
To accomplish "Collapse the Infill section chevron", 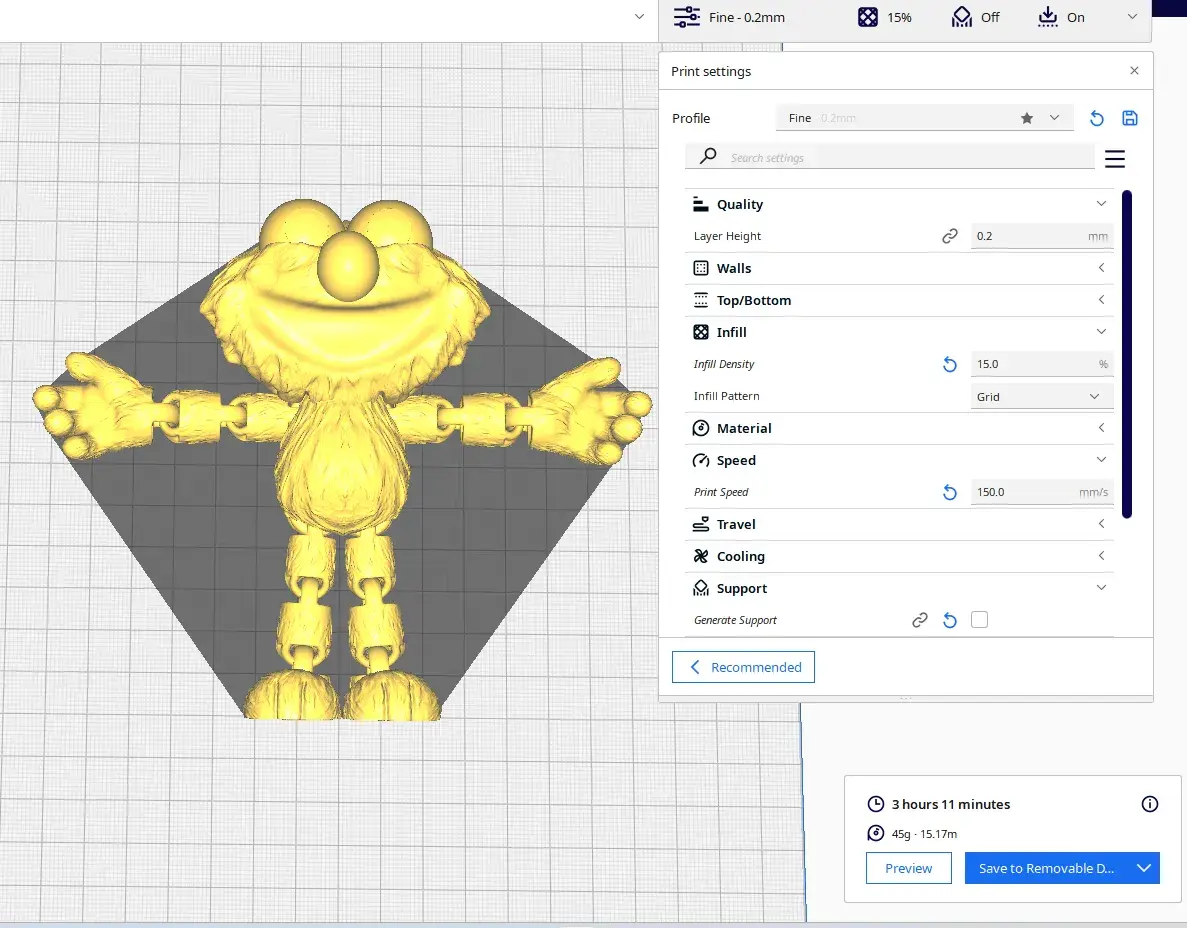I will click(x=1101, y=332).
